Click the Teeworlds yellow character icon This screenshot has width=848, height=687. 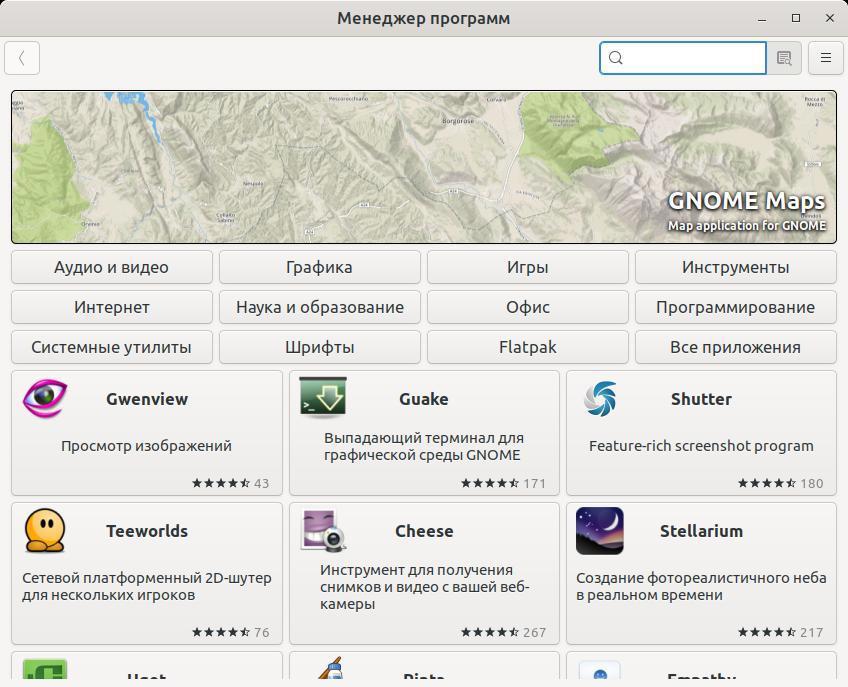(x=45, y=530)
